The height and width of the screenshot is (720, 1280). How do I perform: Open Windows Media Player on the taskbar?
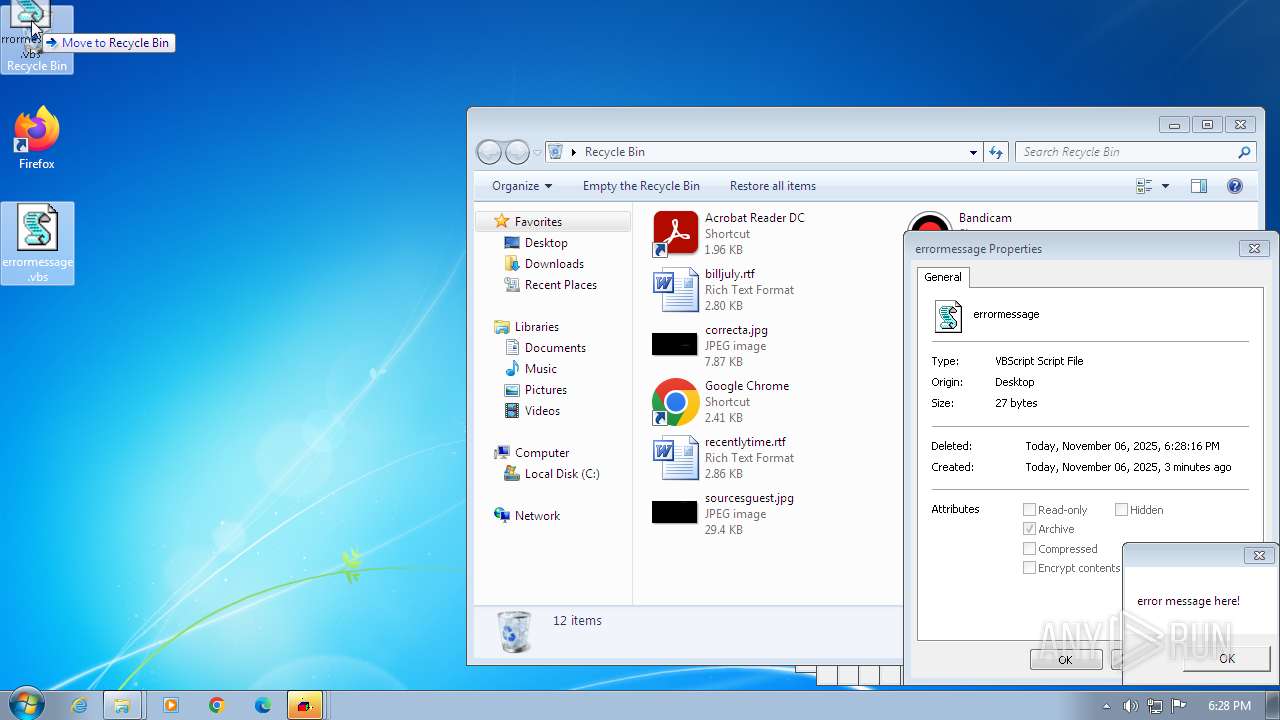coord(171,706)
